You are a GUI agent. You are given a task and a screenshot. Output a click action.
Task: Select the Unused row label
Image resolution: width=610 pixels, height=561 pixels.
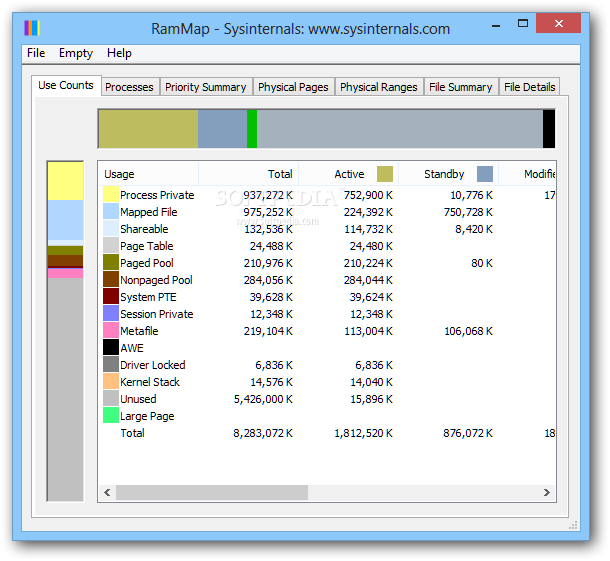(138, 399)
